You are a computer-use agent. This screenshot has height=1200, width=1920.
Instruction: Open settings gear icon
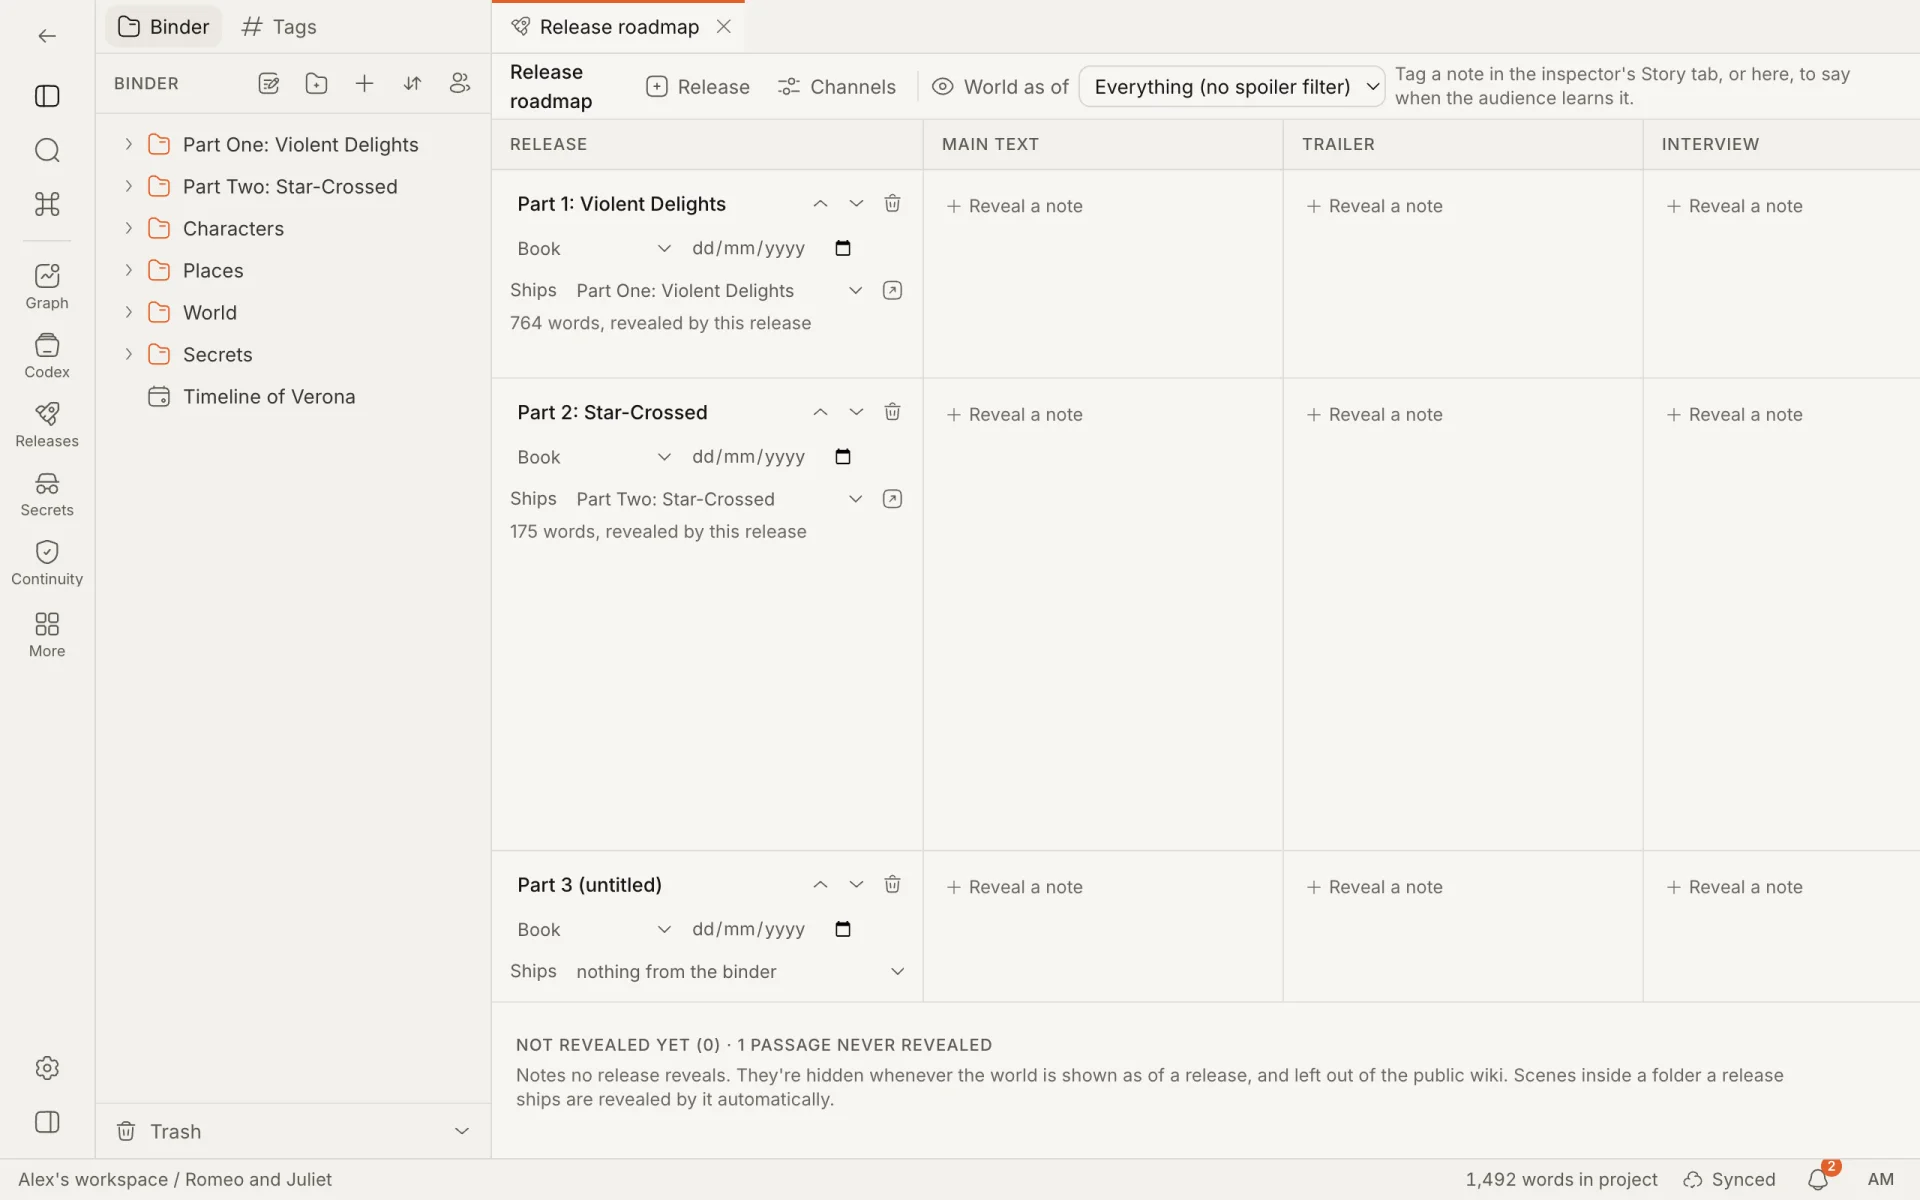(x=47, y=1068)
